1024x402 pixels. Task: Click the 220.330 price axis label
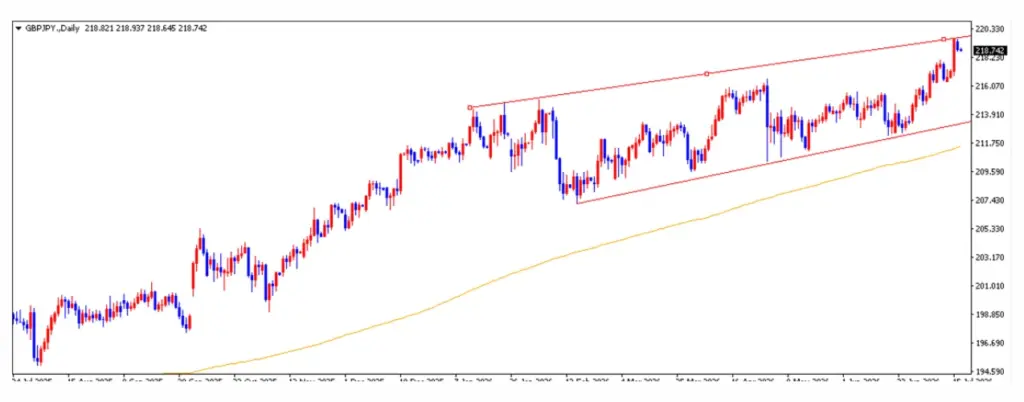989,29
